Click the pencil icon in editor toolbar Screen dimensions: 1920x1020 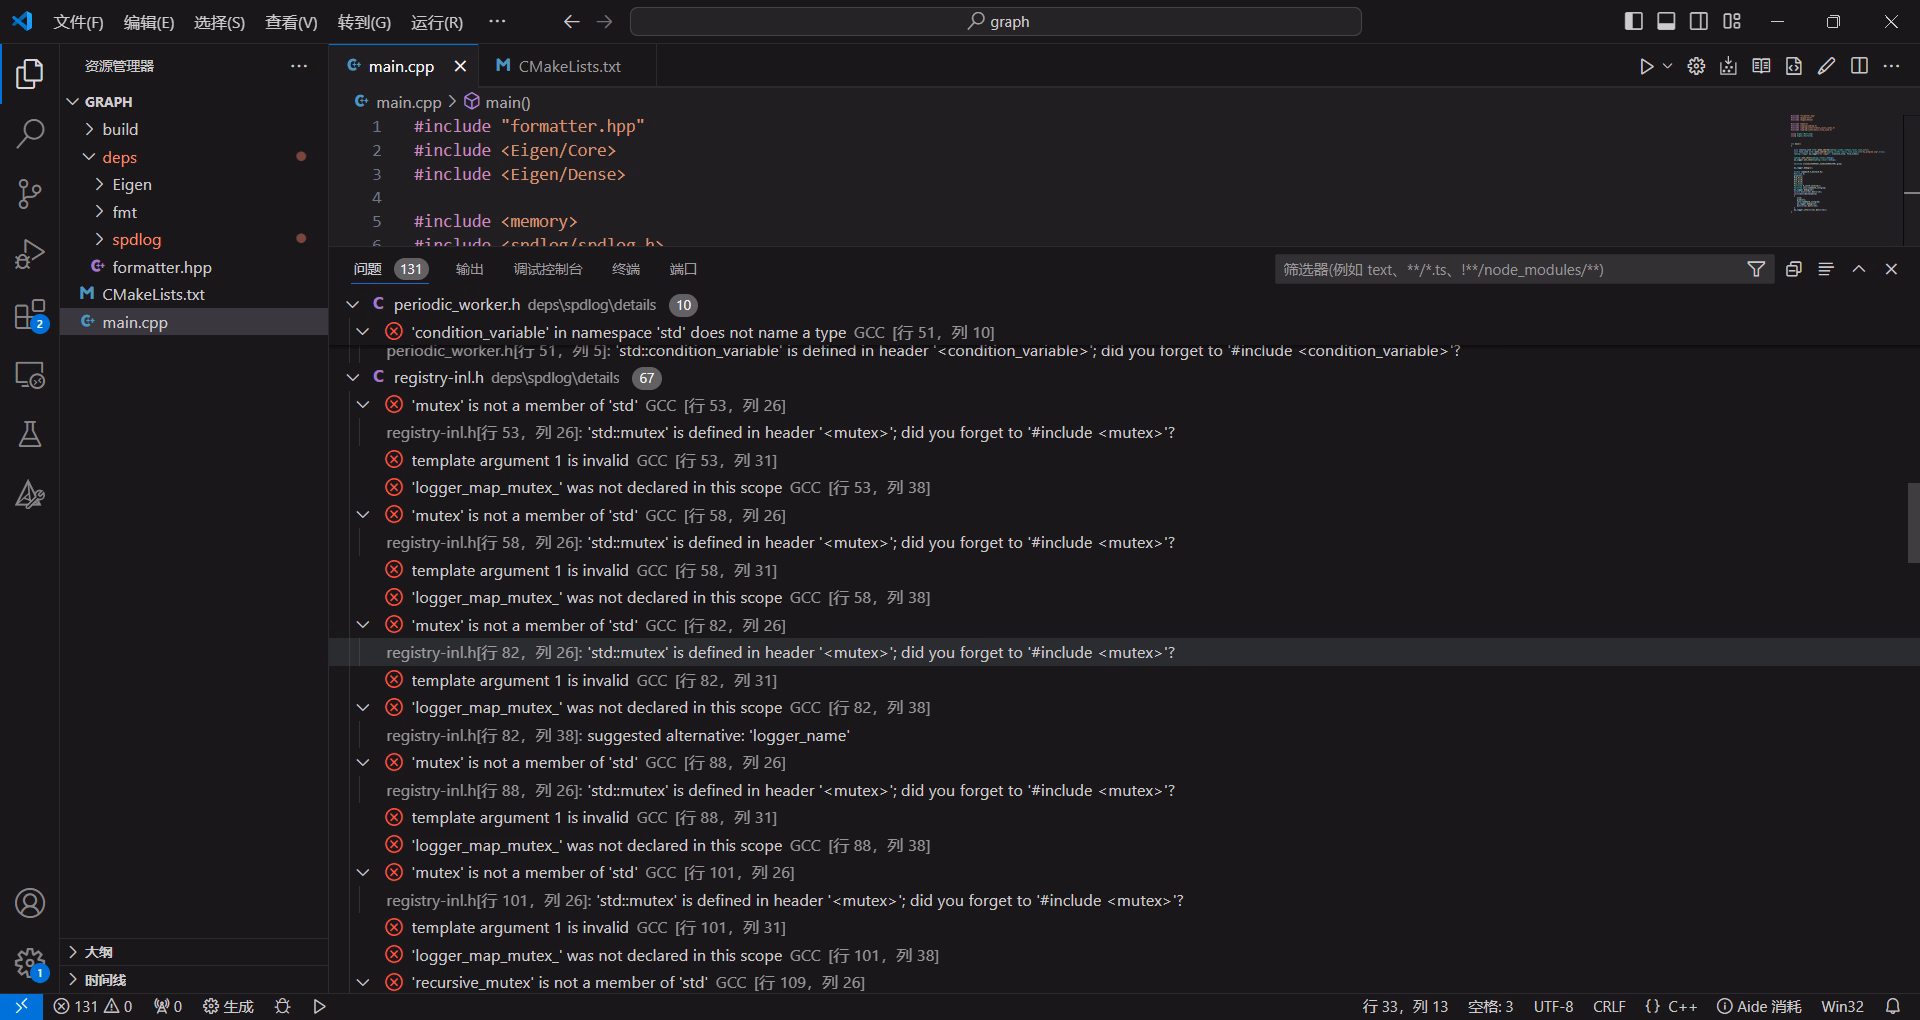tap(1826, 66)
